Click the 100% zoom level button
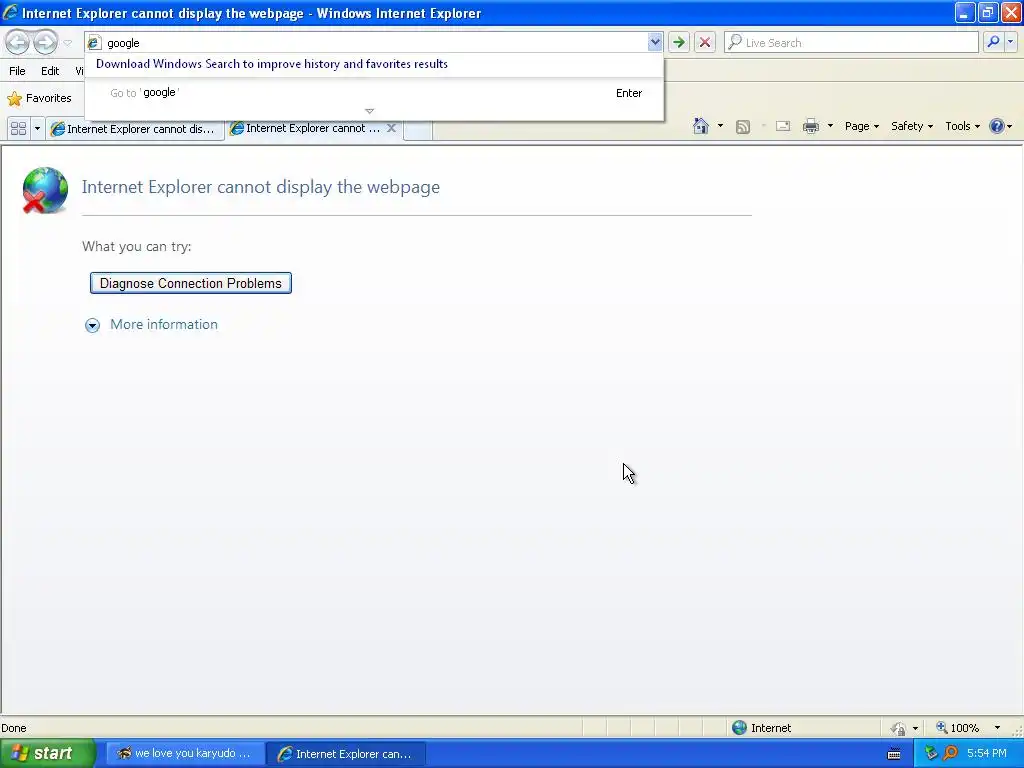 pyautogui.click(x=957, y=728)
